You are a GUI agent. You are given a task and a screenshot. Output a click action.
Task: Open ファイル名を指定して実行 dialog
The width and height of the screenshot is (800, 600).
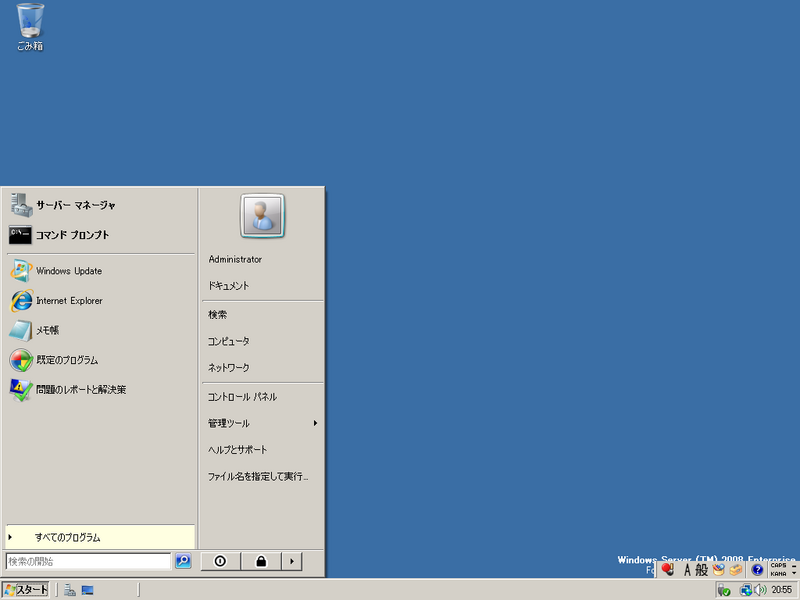[x=263, y=477]
